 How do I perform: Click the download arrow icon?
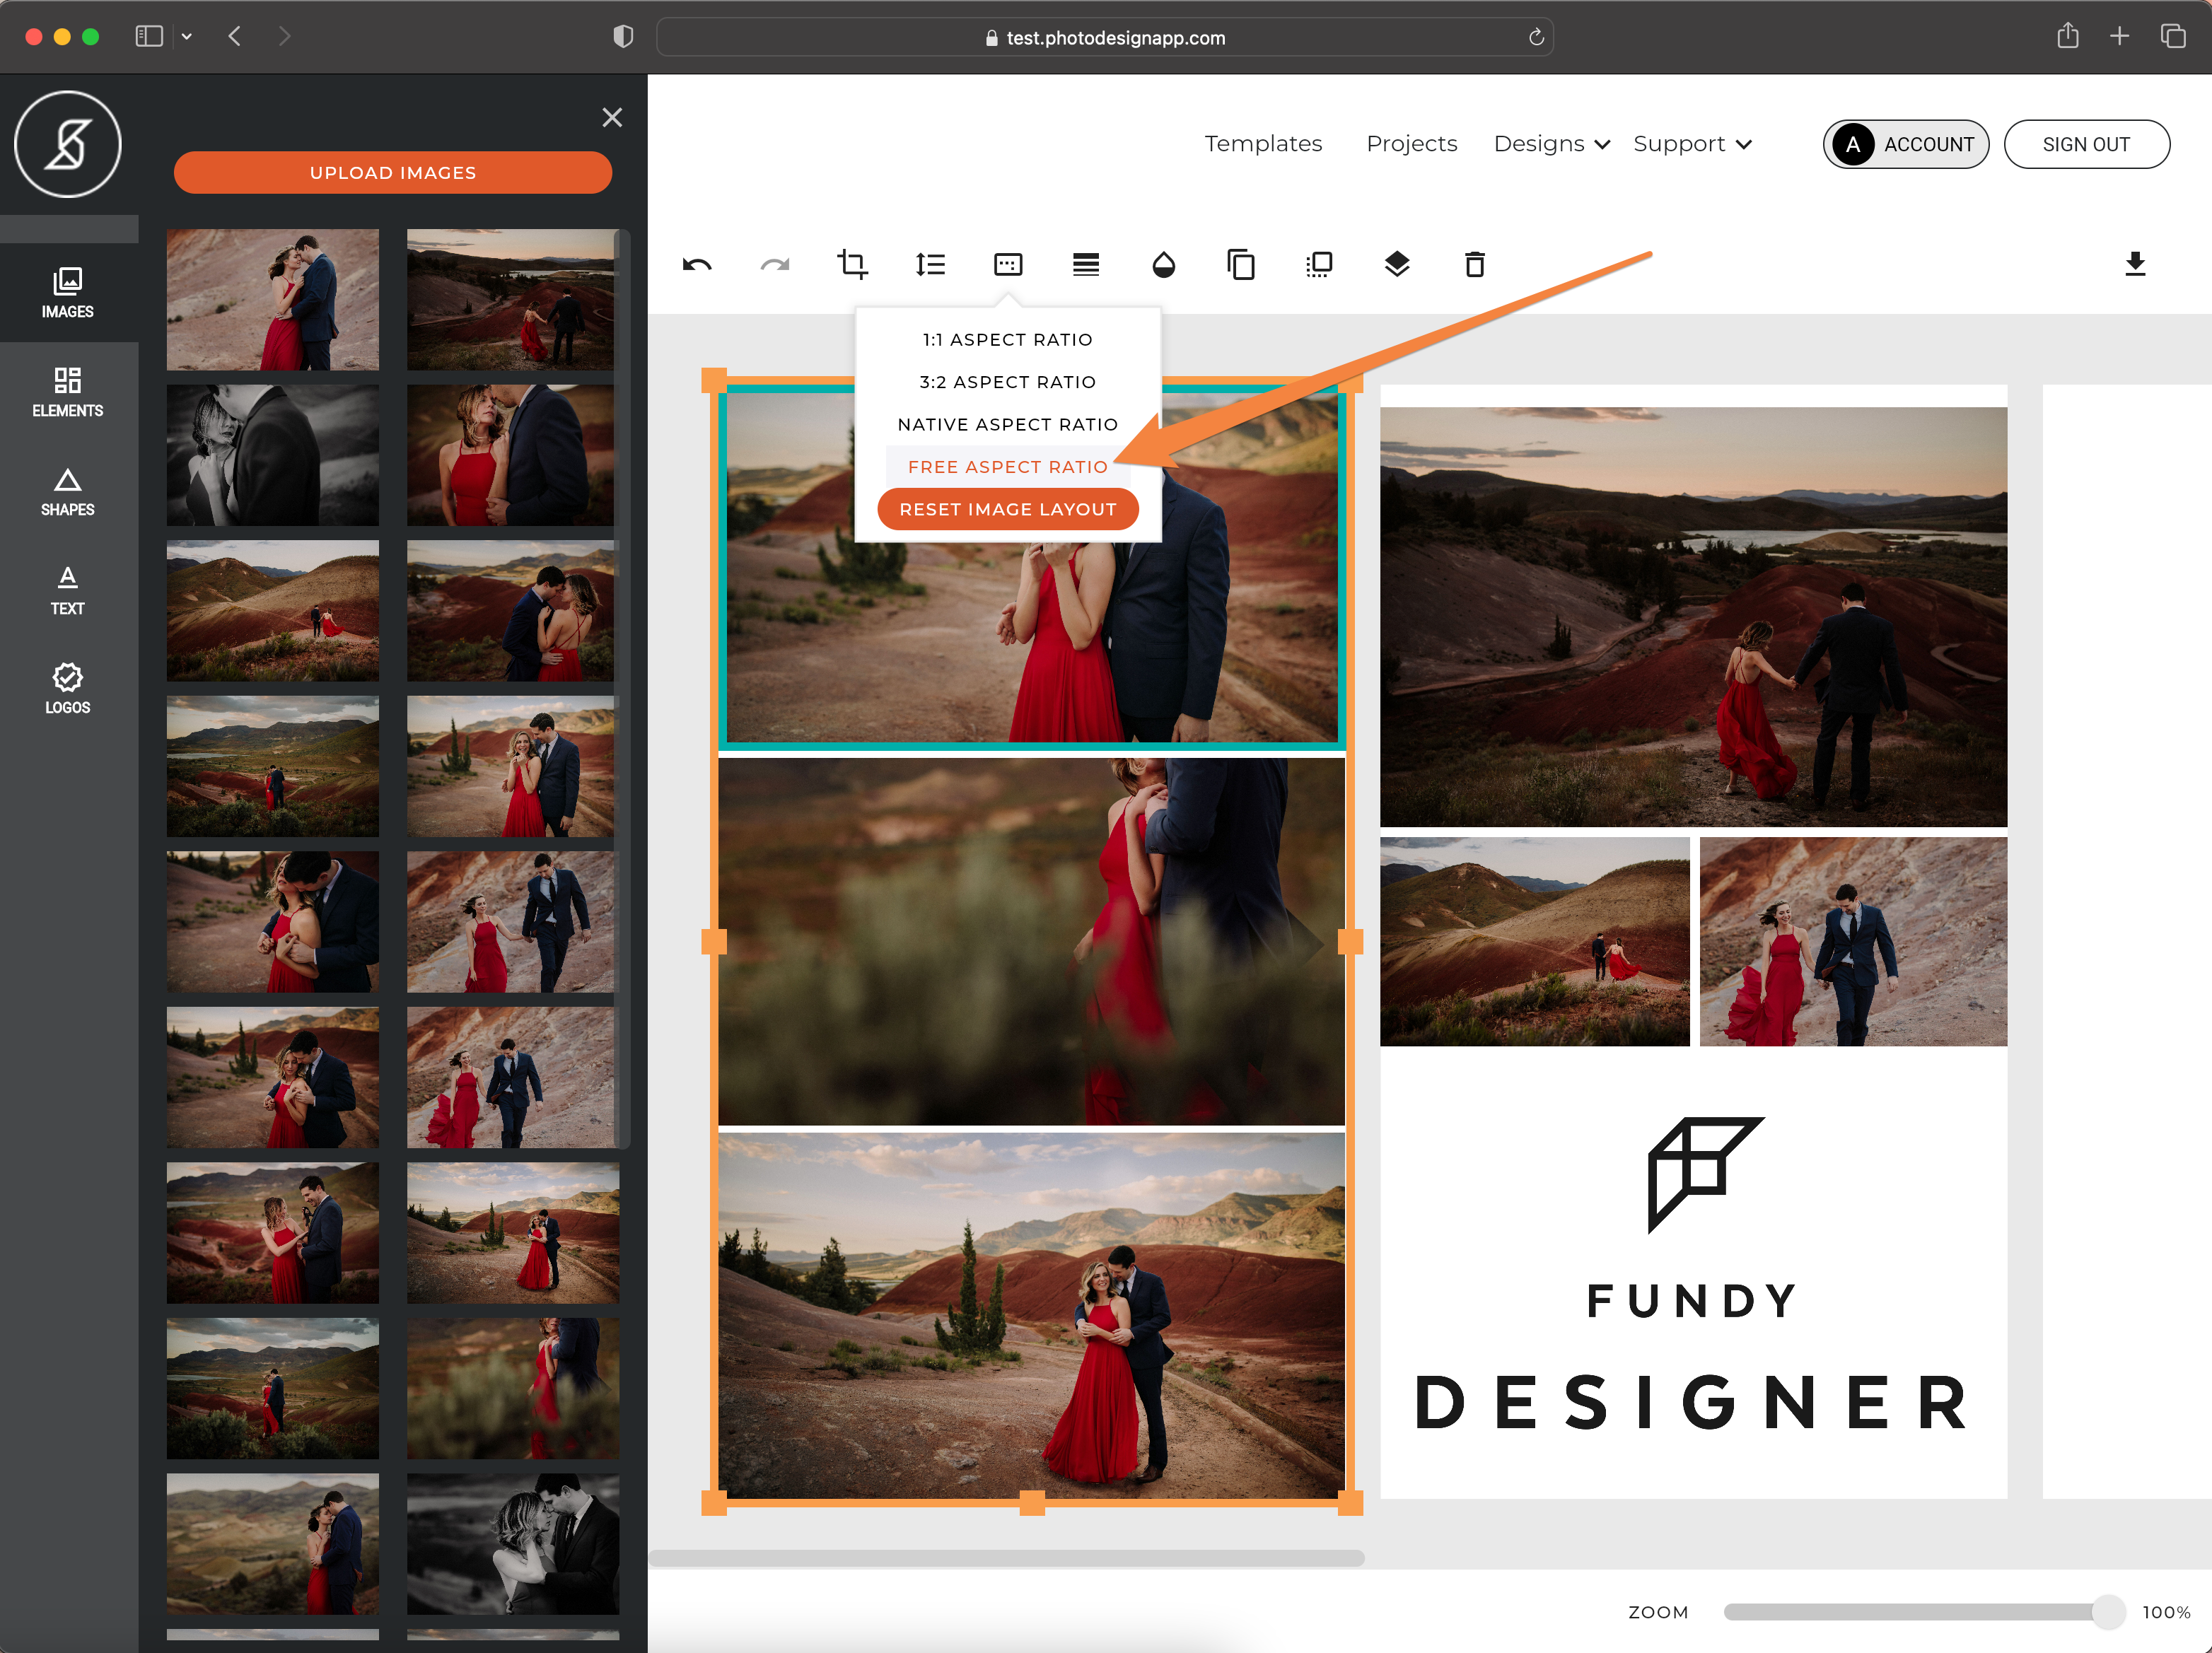click(x=2135, y=264)
